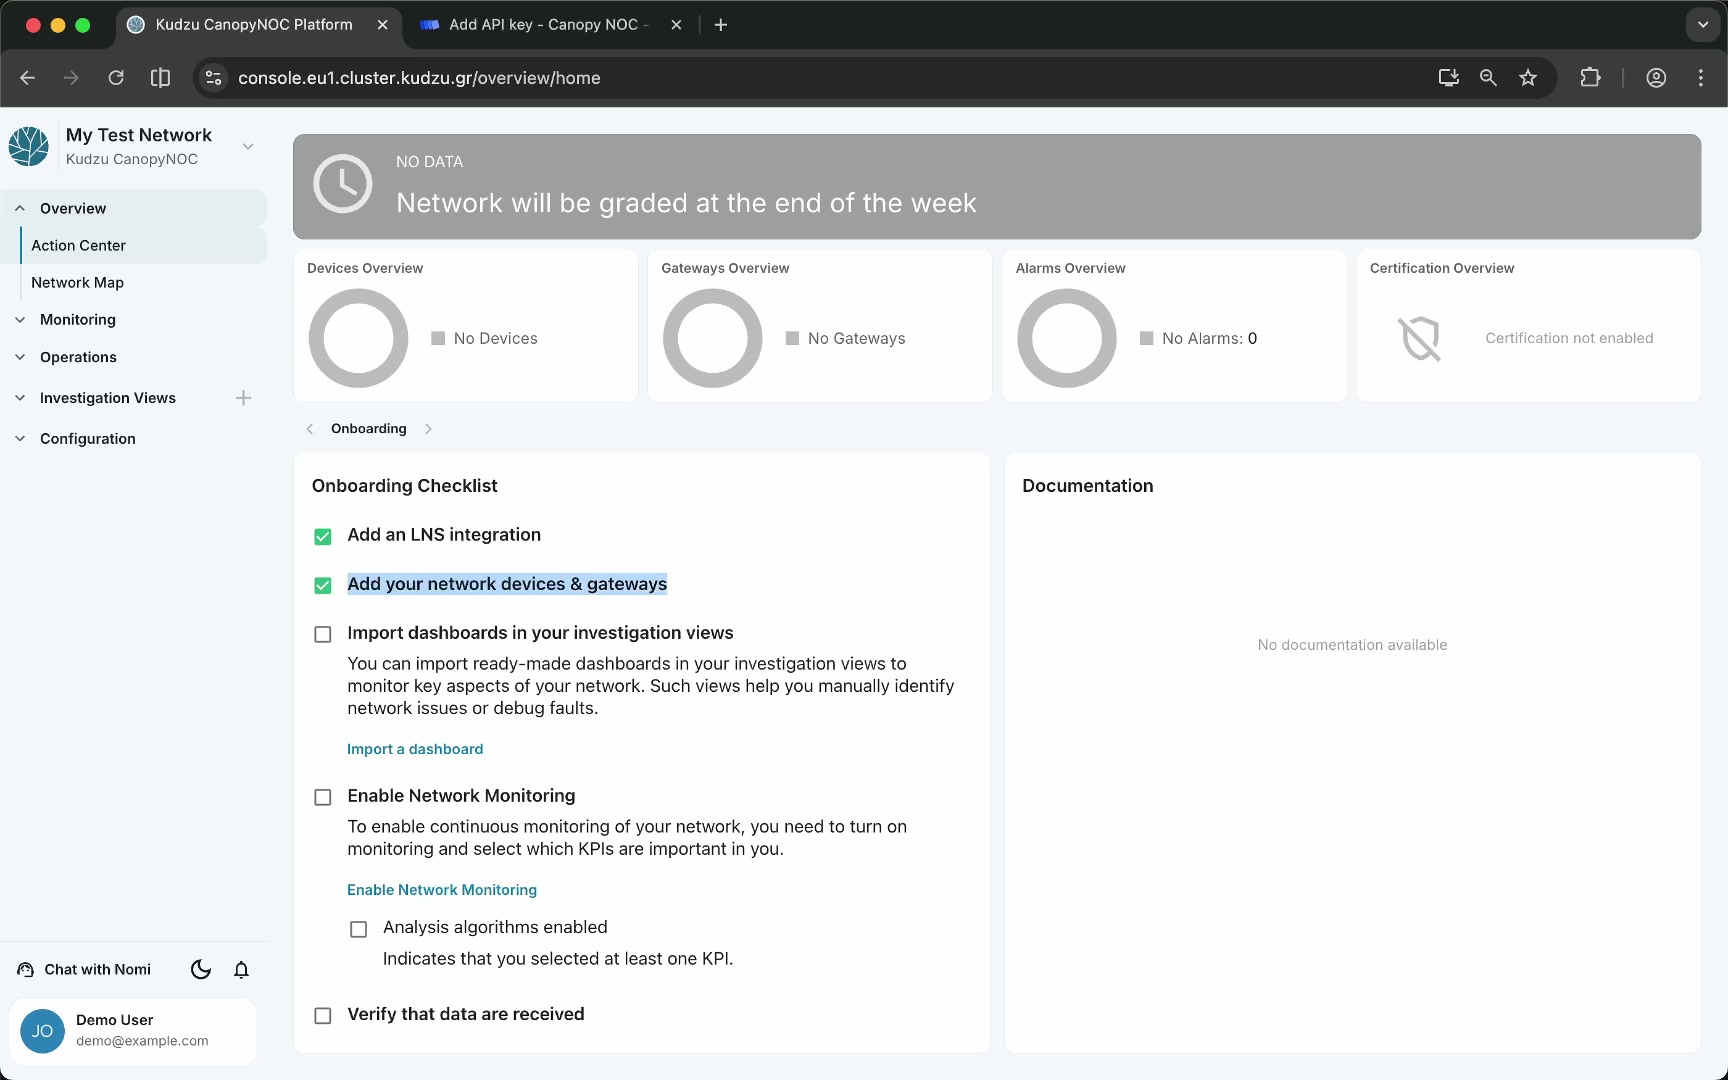1728x1080 pixels.
Task: Click the No Devices legend entry
Action: 484,338
